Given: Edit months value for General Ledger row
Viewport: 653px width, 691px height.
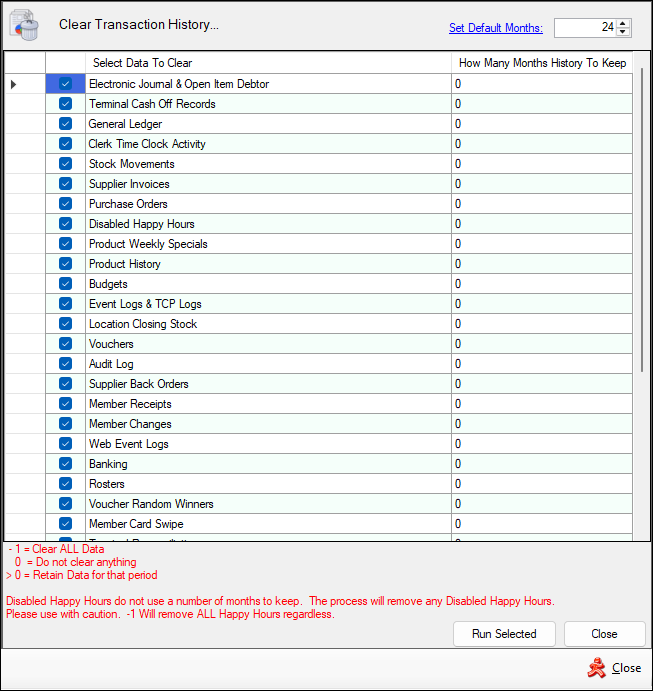Looking at the screenshot, I should point(542,124).
